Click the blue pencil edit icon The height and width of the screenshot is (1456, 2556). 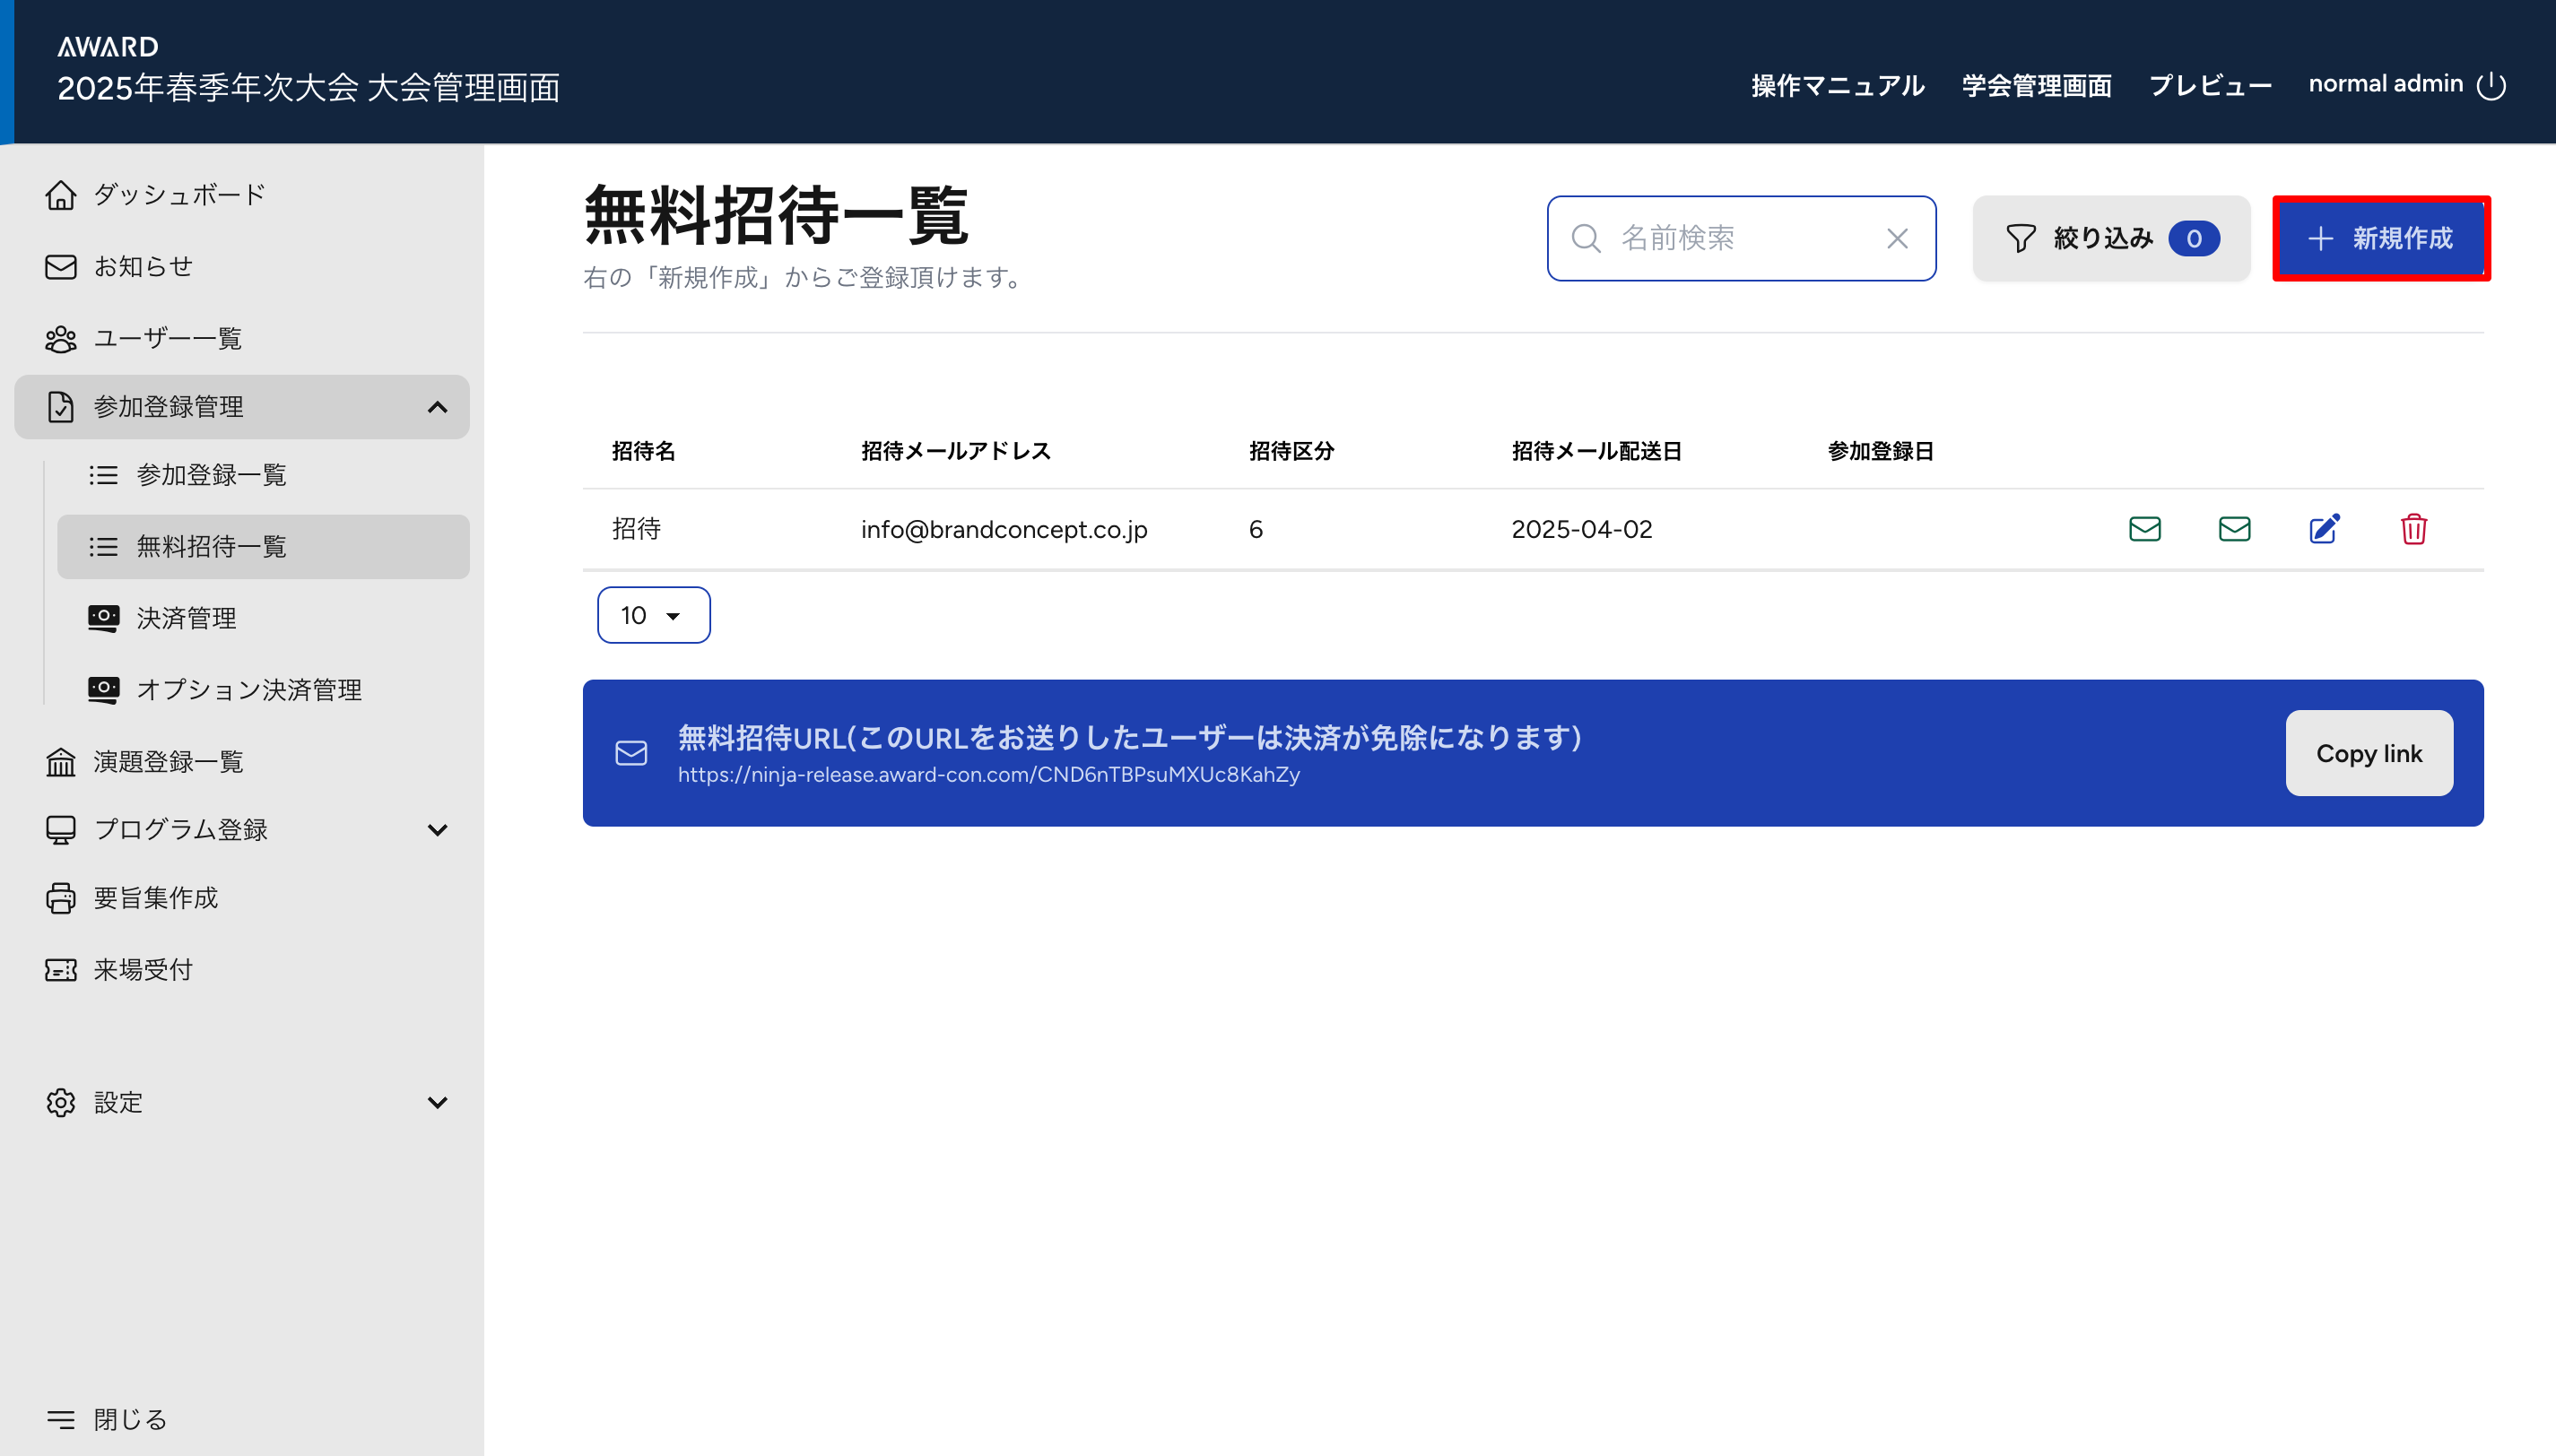(2324, 529)
